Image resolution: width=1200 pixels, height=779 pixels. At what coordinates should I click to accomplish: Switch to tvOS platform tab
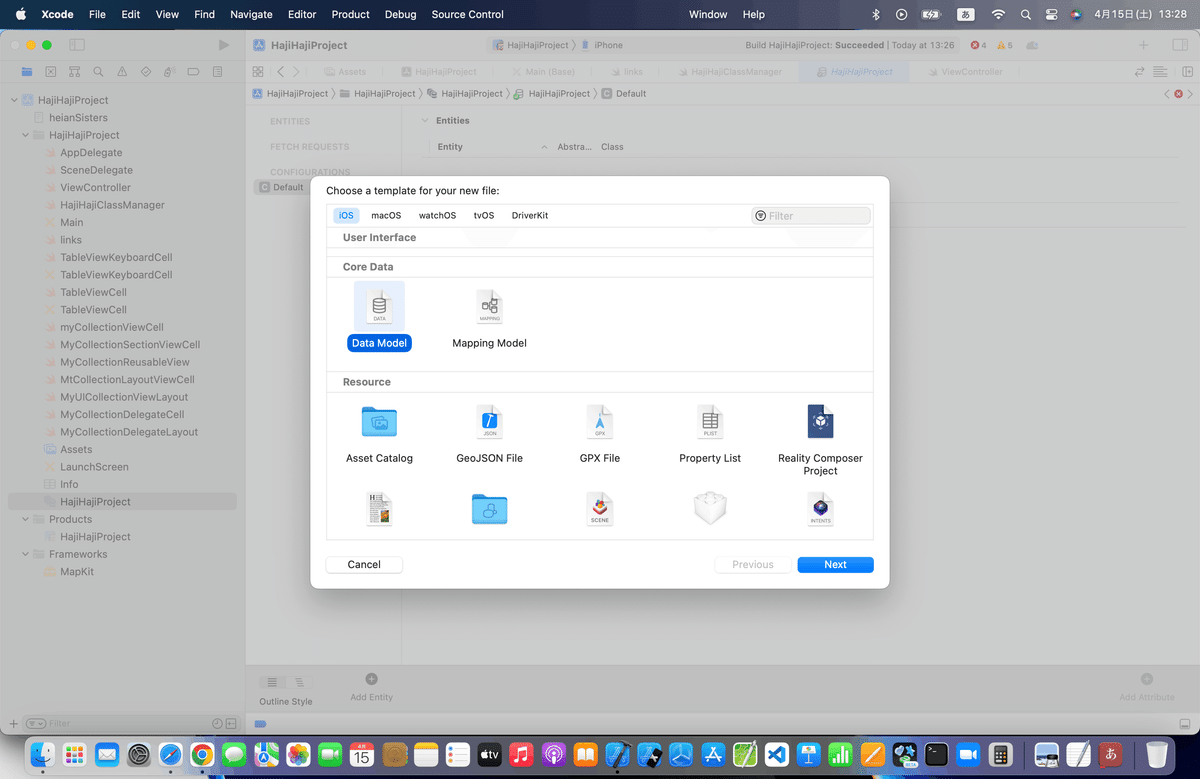coord(484,215)
